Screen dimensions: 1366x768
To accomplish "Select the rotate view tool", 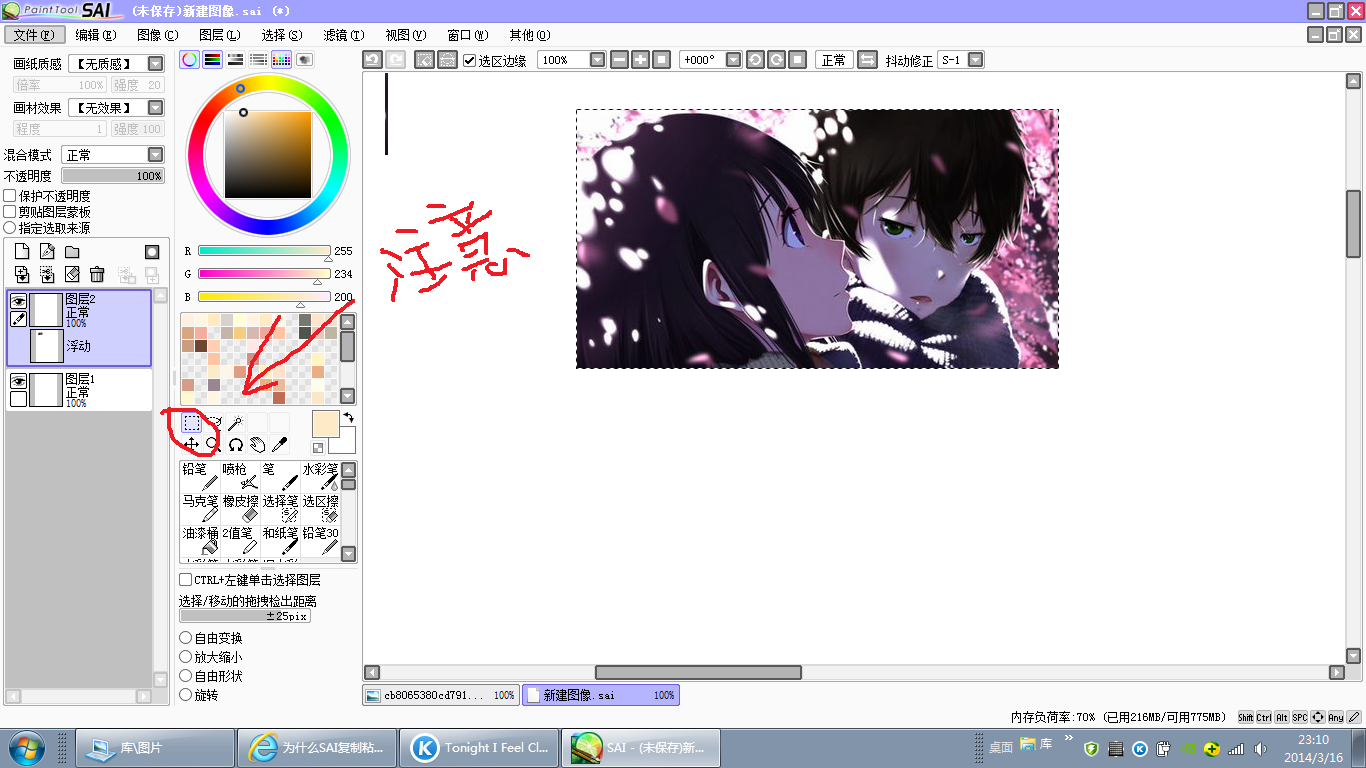I will (x=235, y=444).
